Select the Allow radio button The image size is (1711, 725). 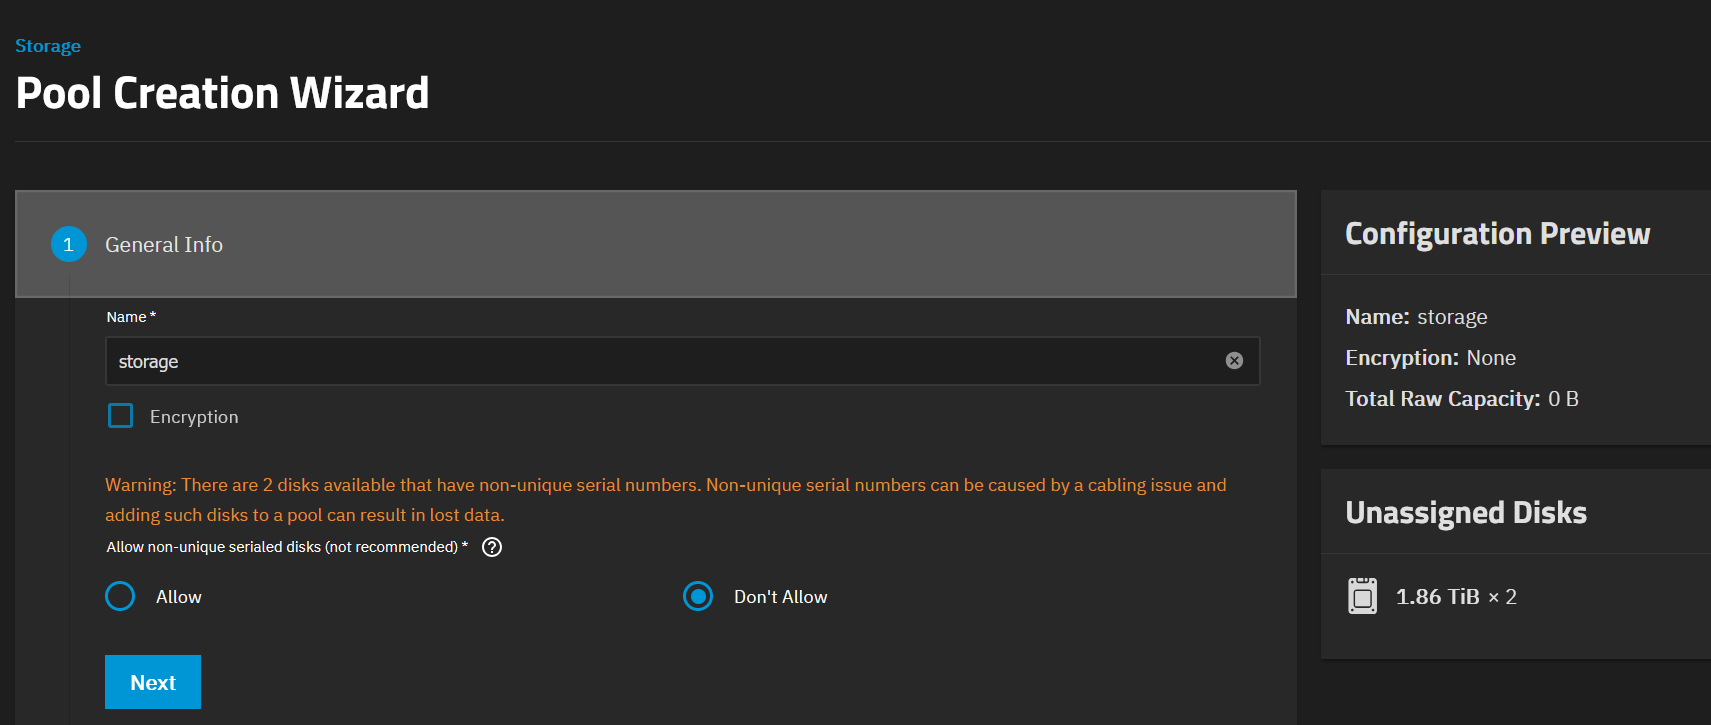[120, 597]
